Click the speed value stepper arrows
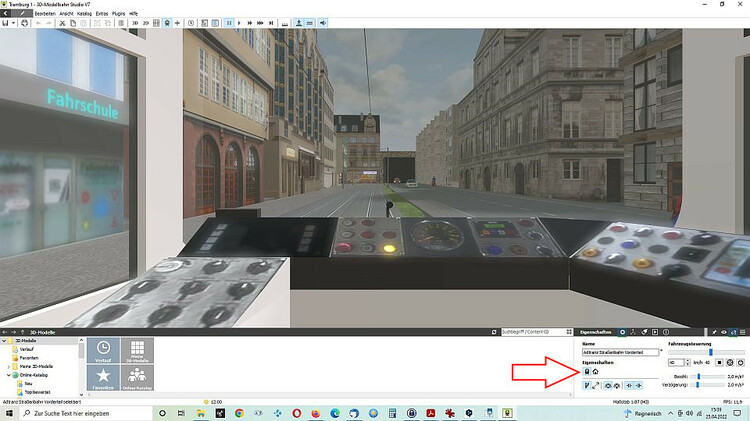Screen dimensions: 750x421 click(x=687, y=363)
